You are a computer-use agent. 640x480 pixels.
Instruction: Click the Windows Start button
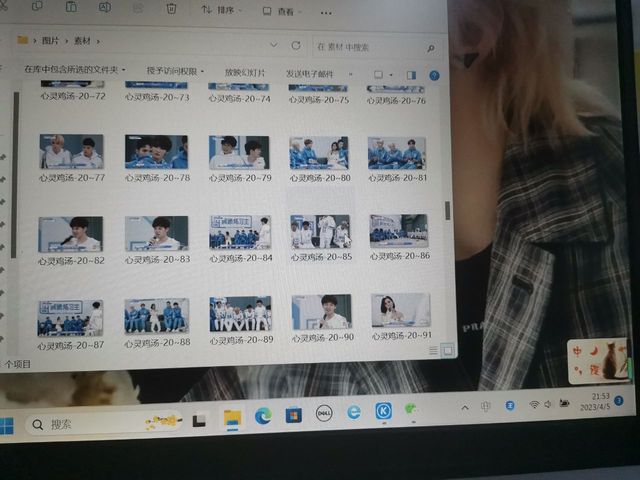coord(7,426)
